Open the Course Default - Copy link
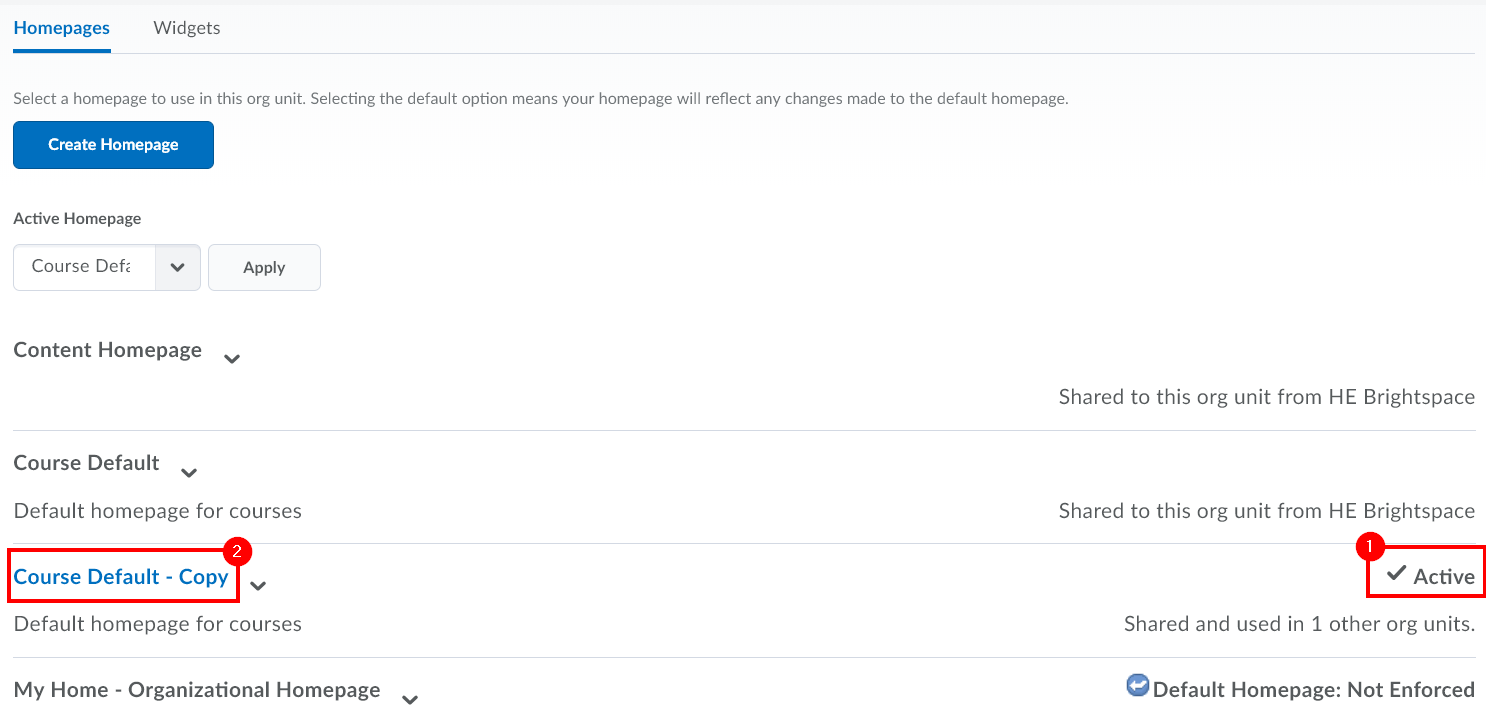 pyautogui.click(x=121, y=577)
